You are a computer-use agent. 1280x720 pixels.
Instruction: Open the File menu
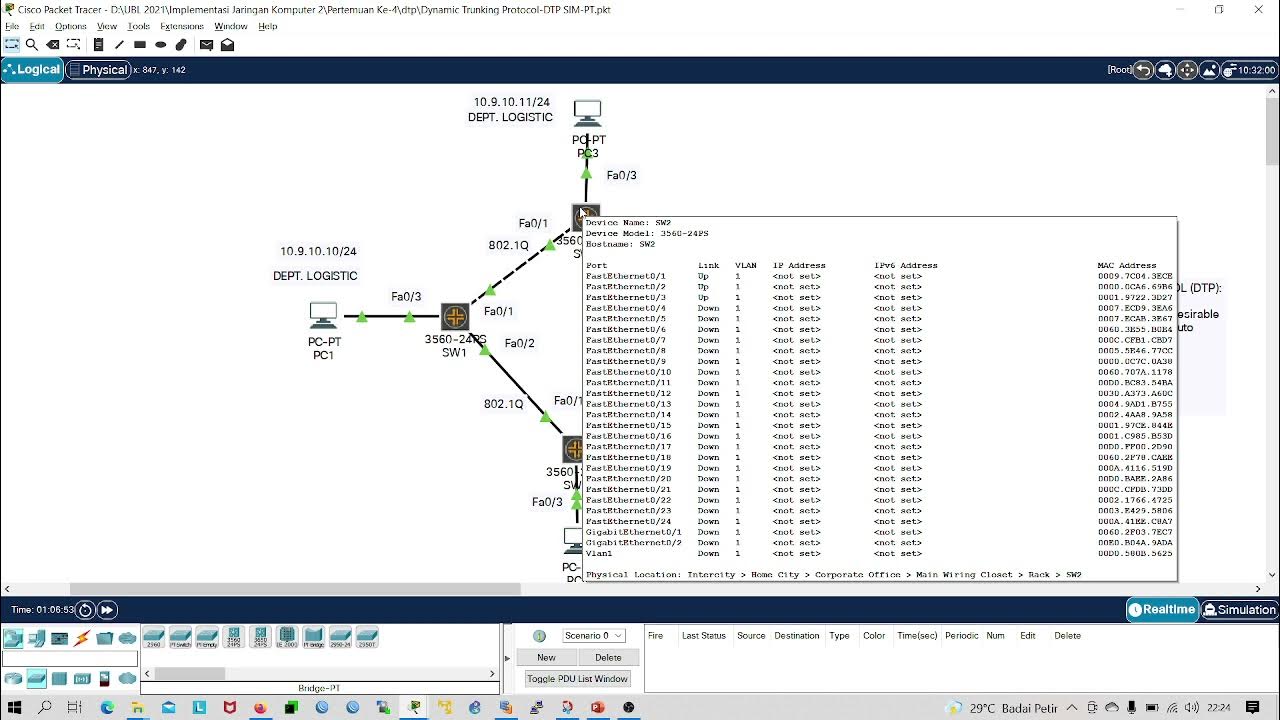[12, 26]
